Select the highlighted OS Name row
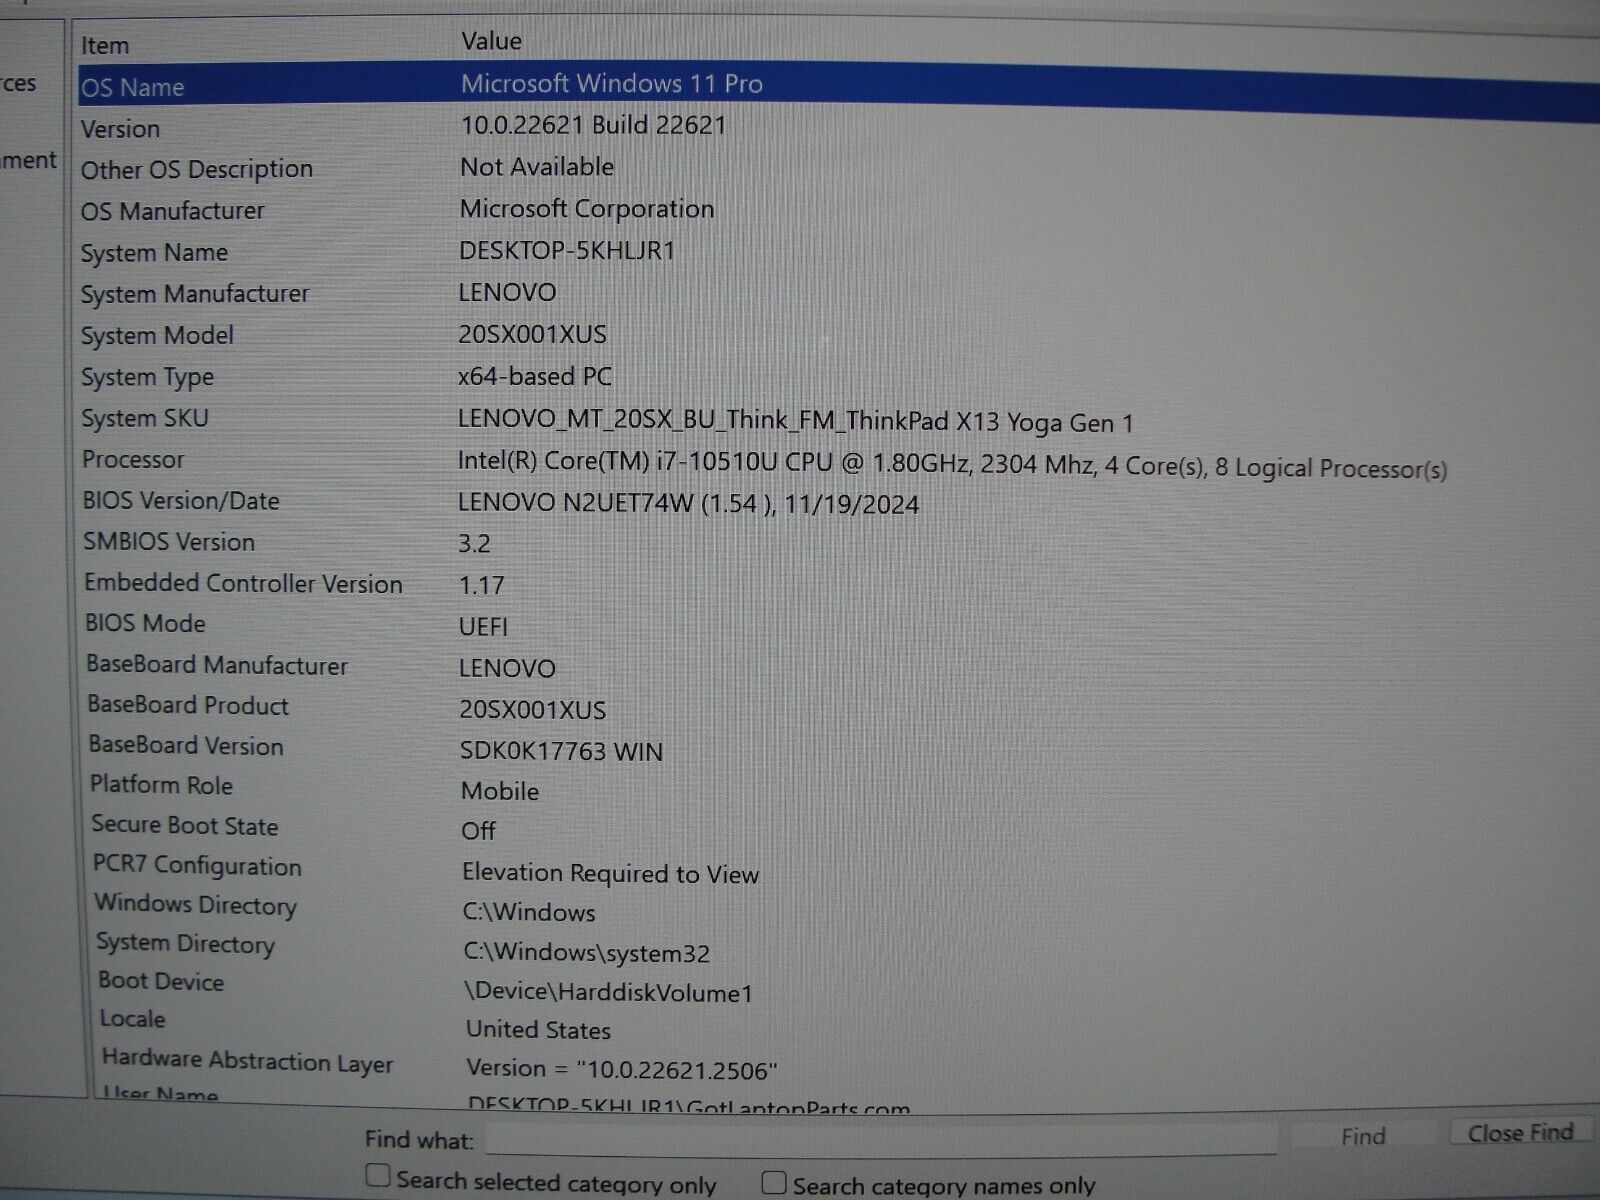1600x1200 pixels. [133, 87]
